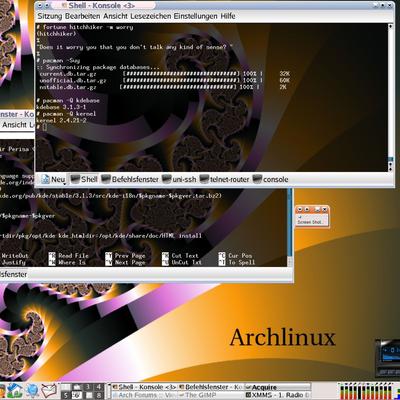The width and height of the screenshot is (400, 400).
Task: Open the Hilfe menu
Action: pos(228,16)
